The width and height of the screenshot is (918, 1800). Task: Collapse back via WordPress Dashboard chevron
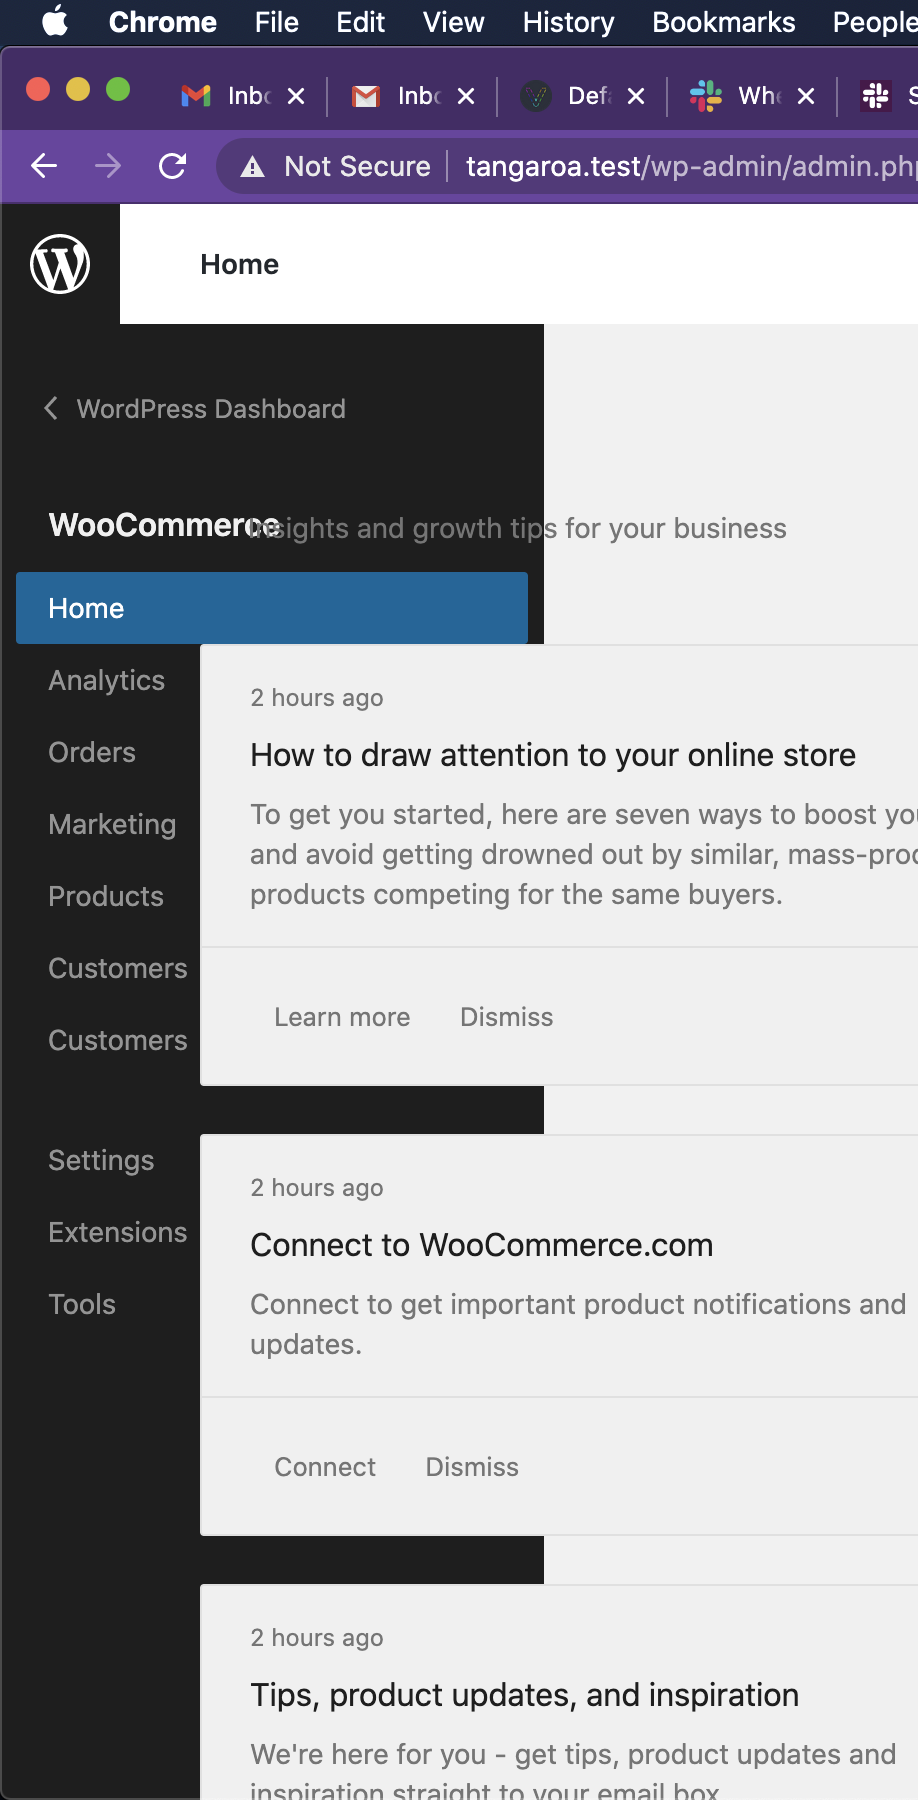(x=50, y=408)
